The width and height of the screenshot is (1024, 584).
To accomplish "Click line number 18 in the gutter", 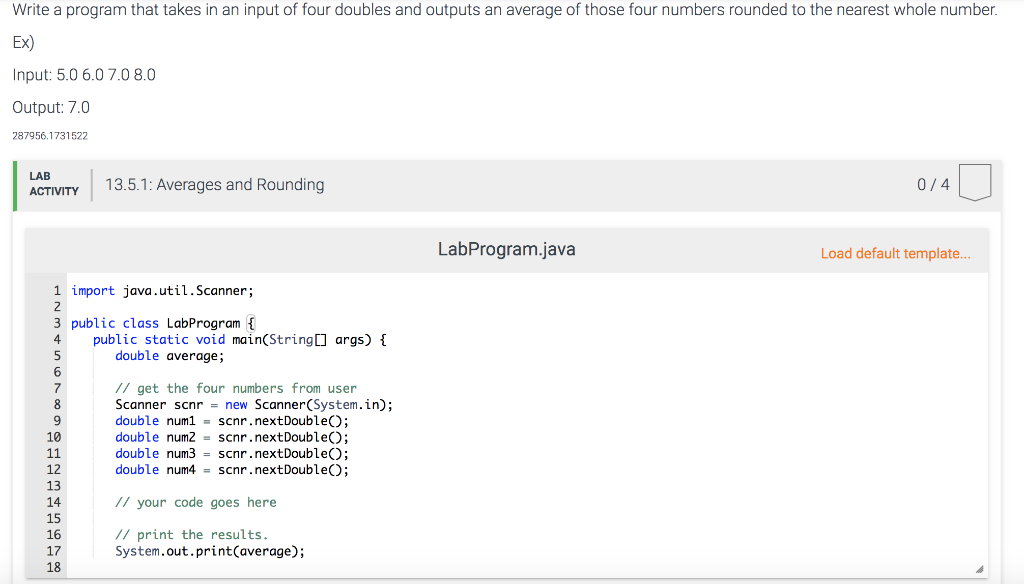I will [54, 568].
